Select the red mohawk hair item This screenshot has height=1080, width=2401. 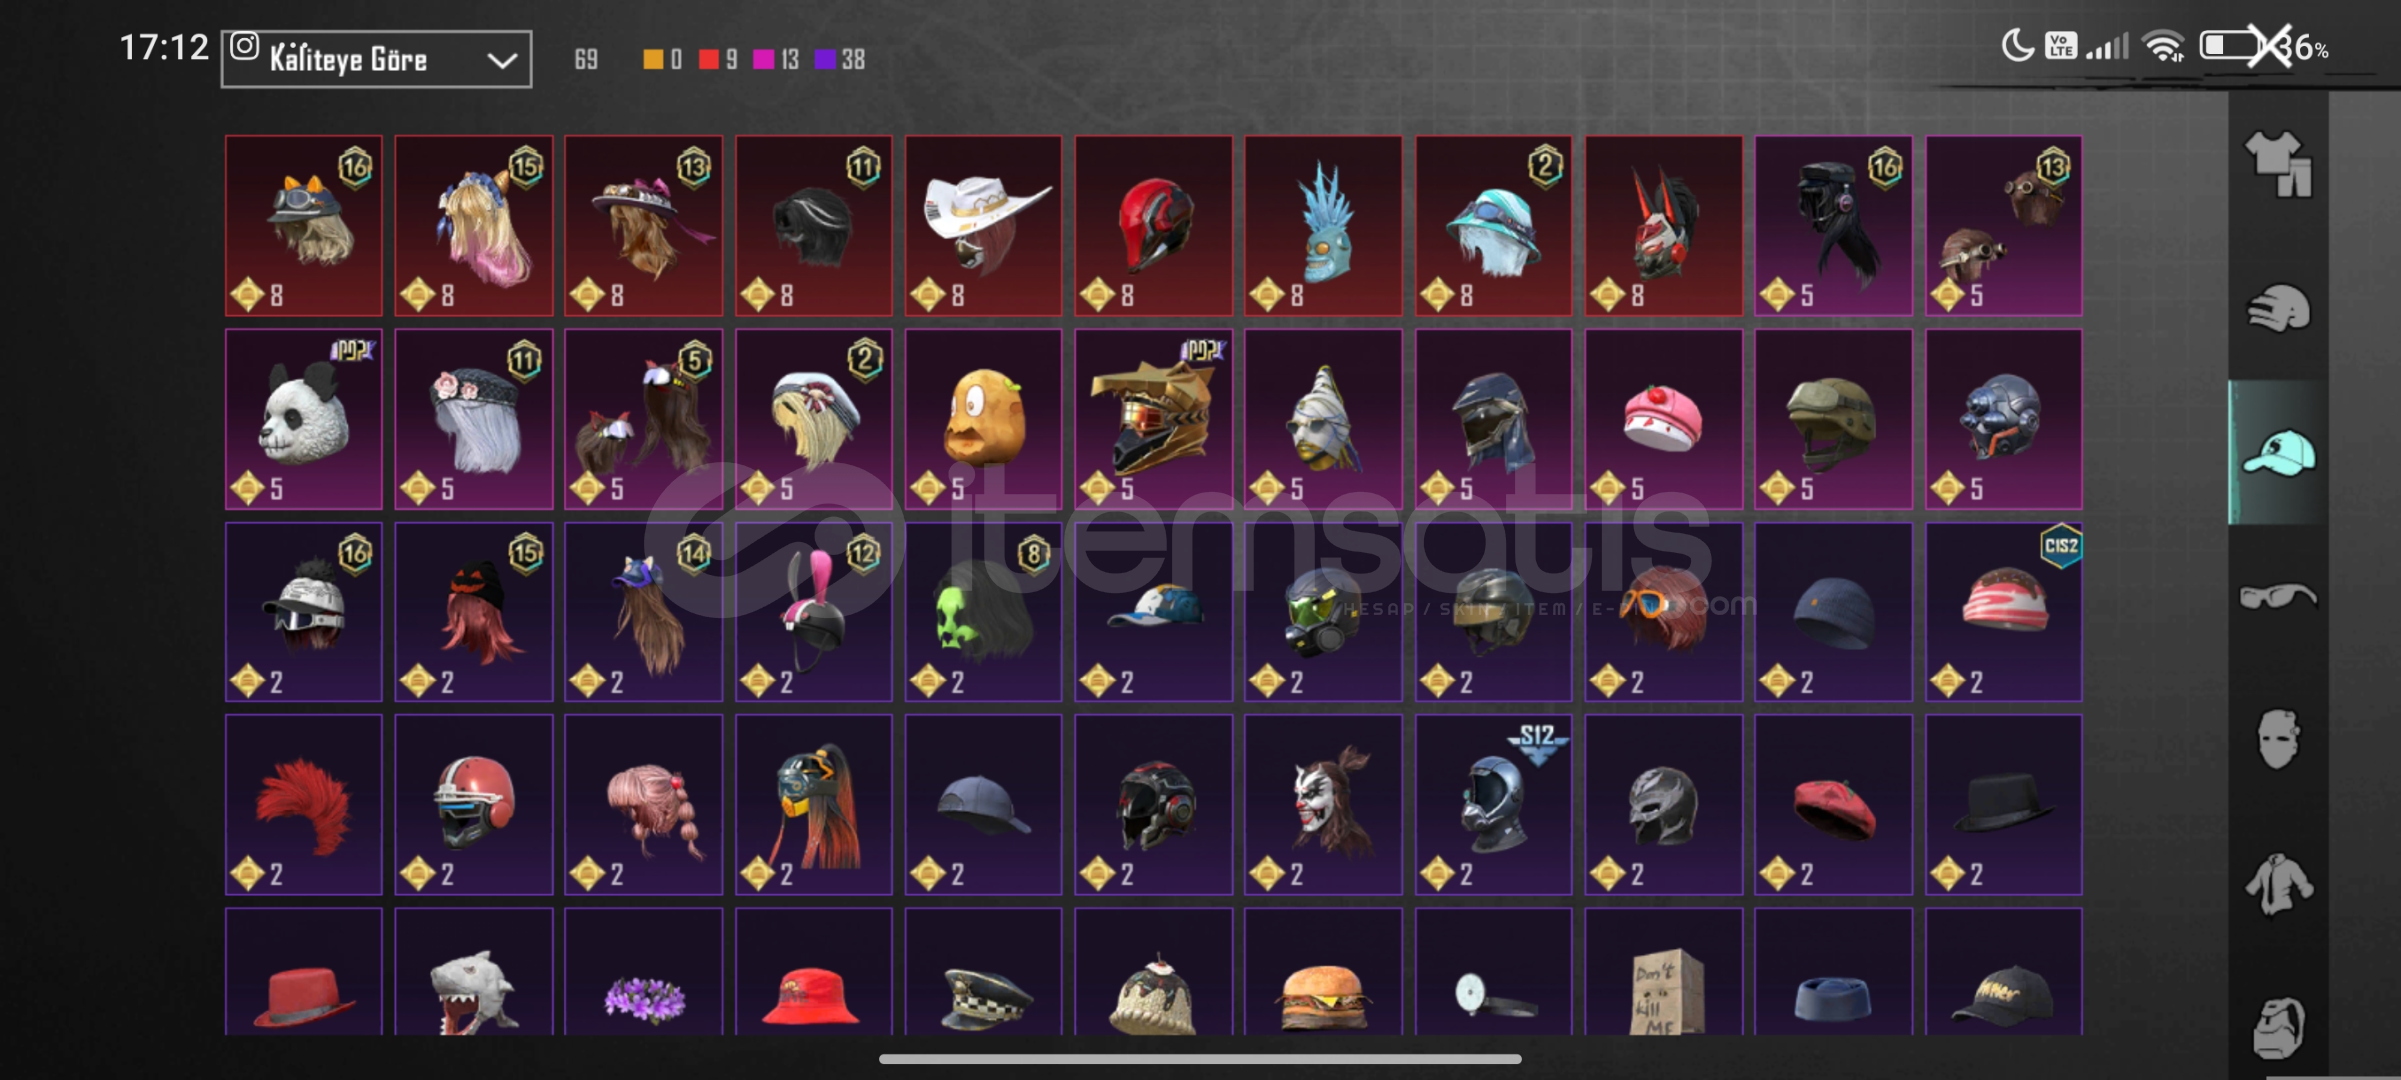coord(304,805)
